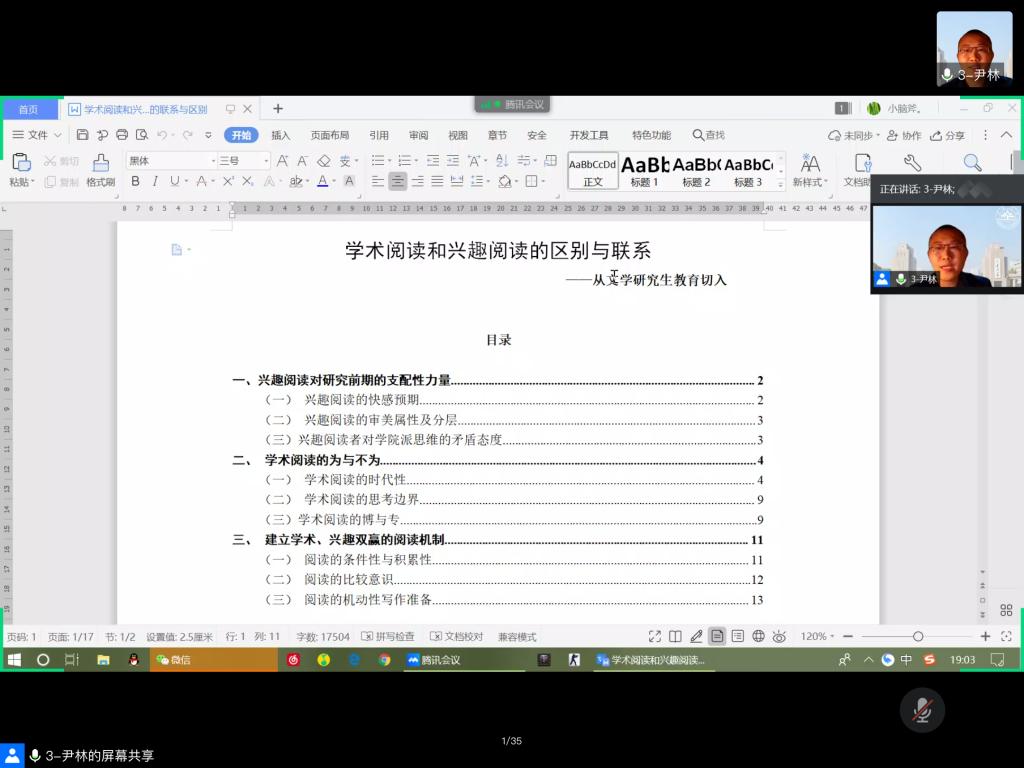Apply character shading with the shaded A icon

coord(349,181)
